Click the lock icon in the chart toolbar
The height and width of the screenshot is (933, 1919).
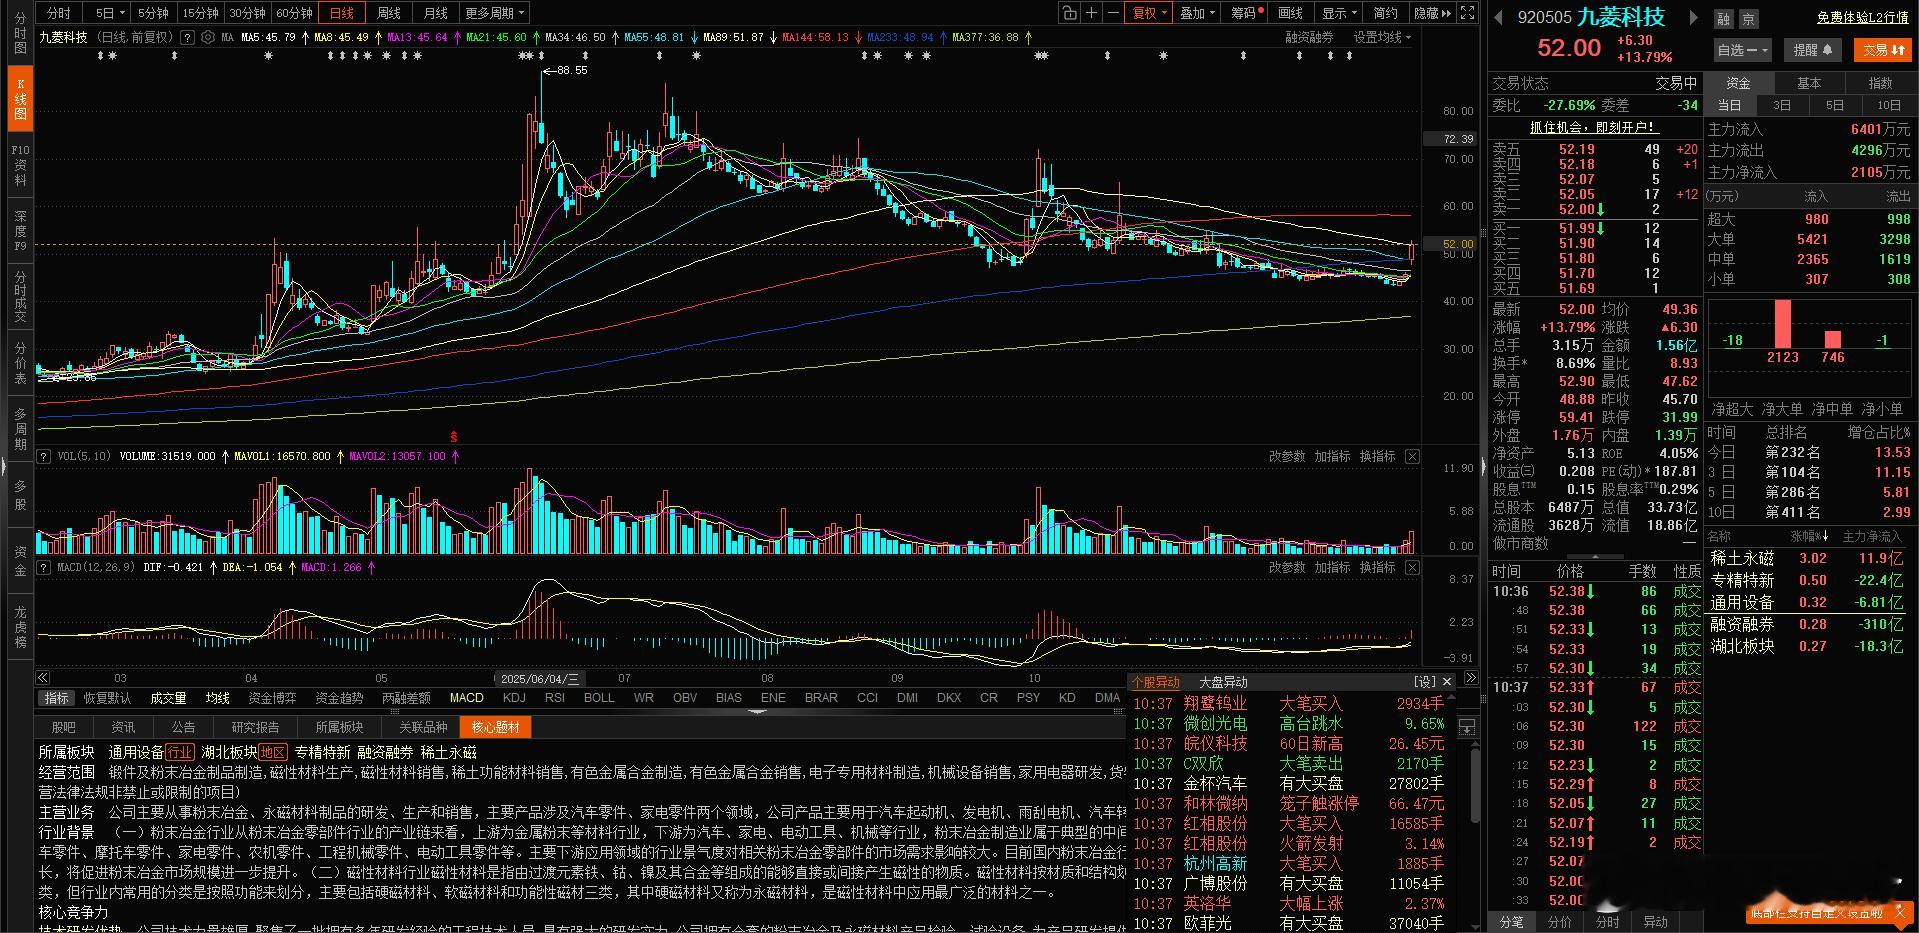point(1069,13)
